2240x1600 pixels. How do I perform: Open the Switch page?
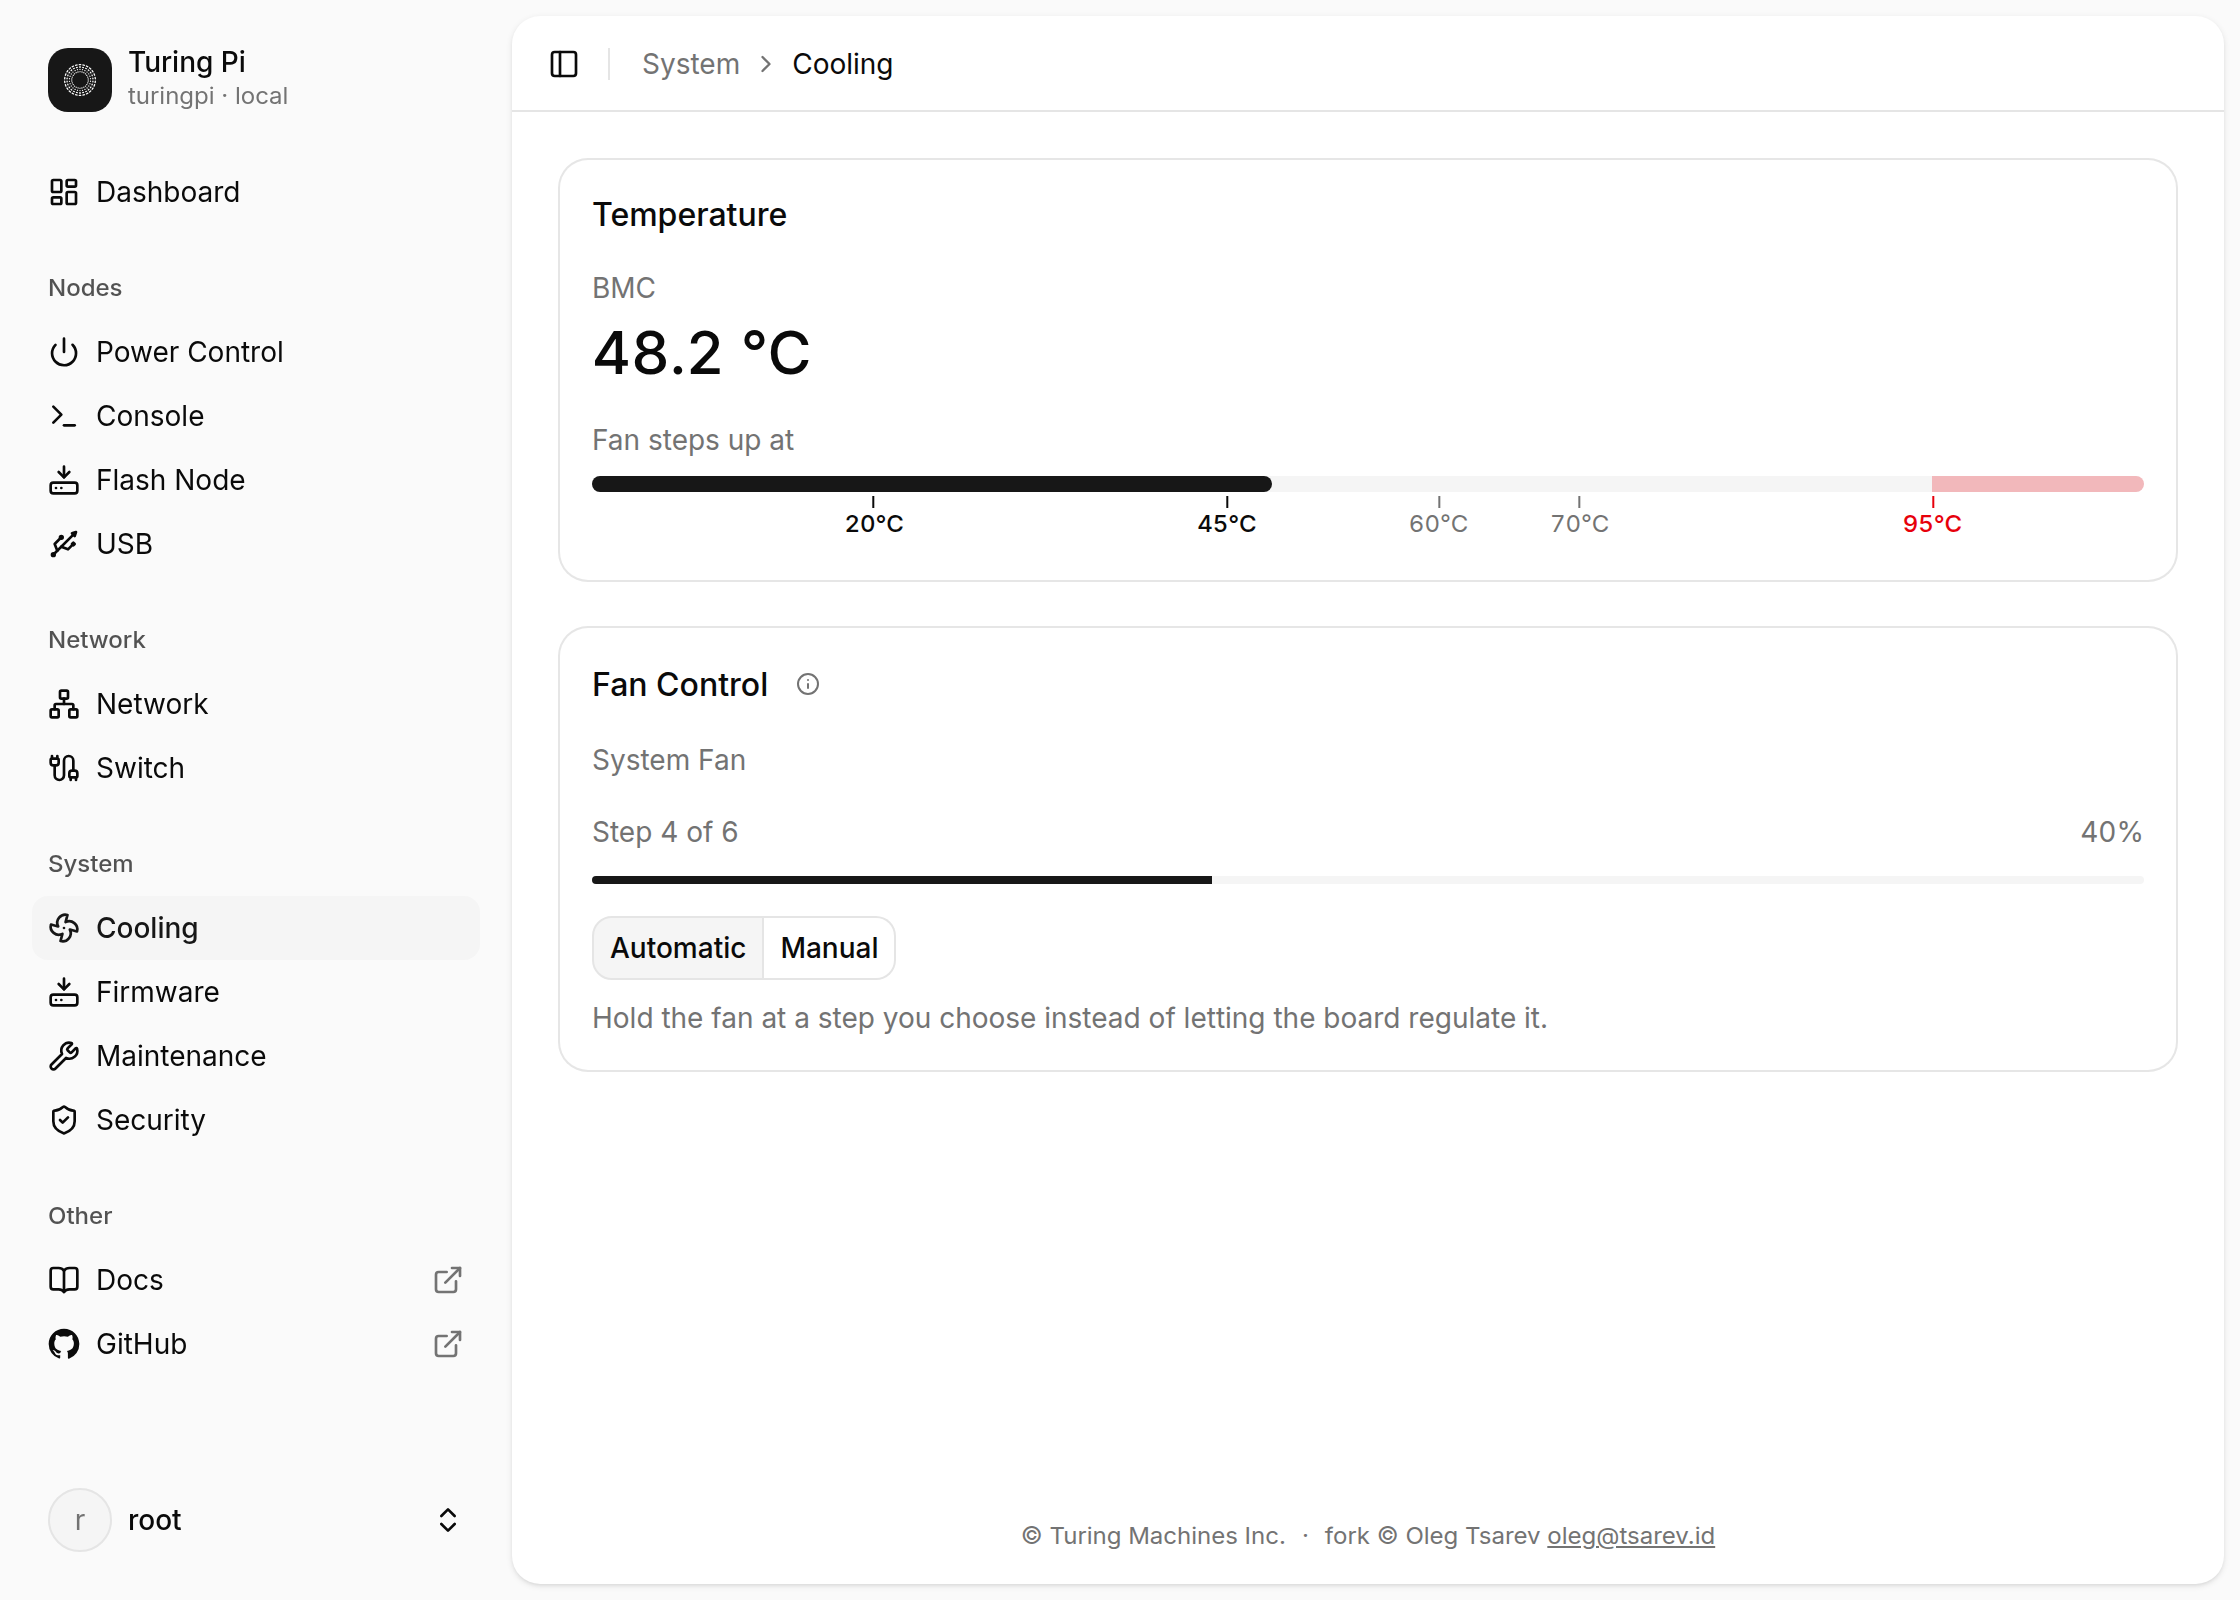256,768
